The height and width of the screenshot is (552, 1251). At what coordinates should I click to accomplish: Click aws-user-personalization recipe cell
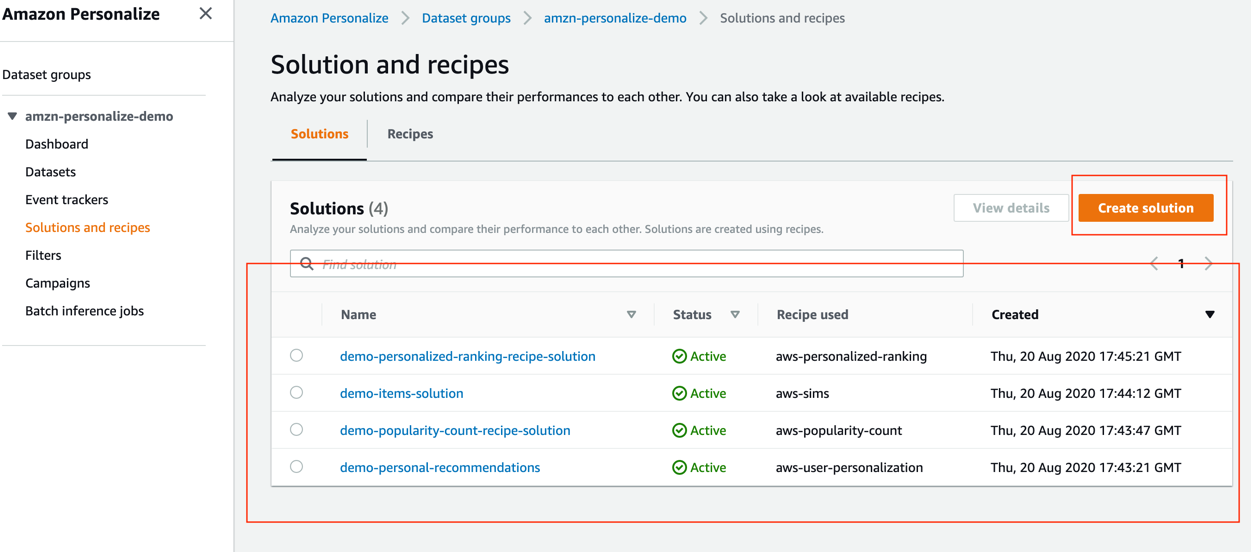click(x=850, y=467)
